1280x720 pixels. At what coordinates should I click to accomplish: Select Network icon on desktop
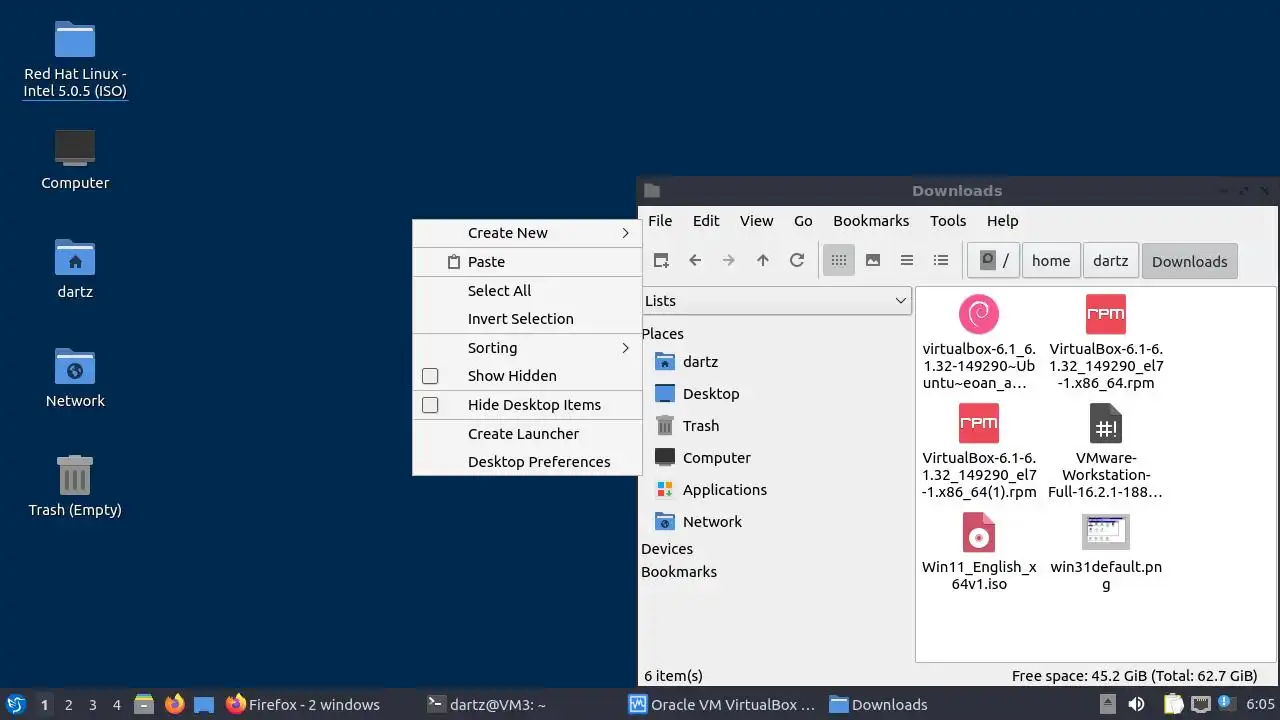[75, 378]
